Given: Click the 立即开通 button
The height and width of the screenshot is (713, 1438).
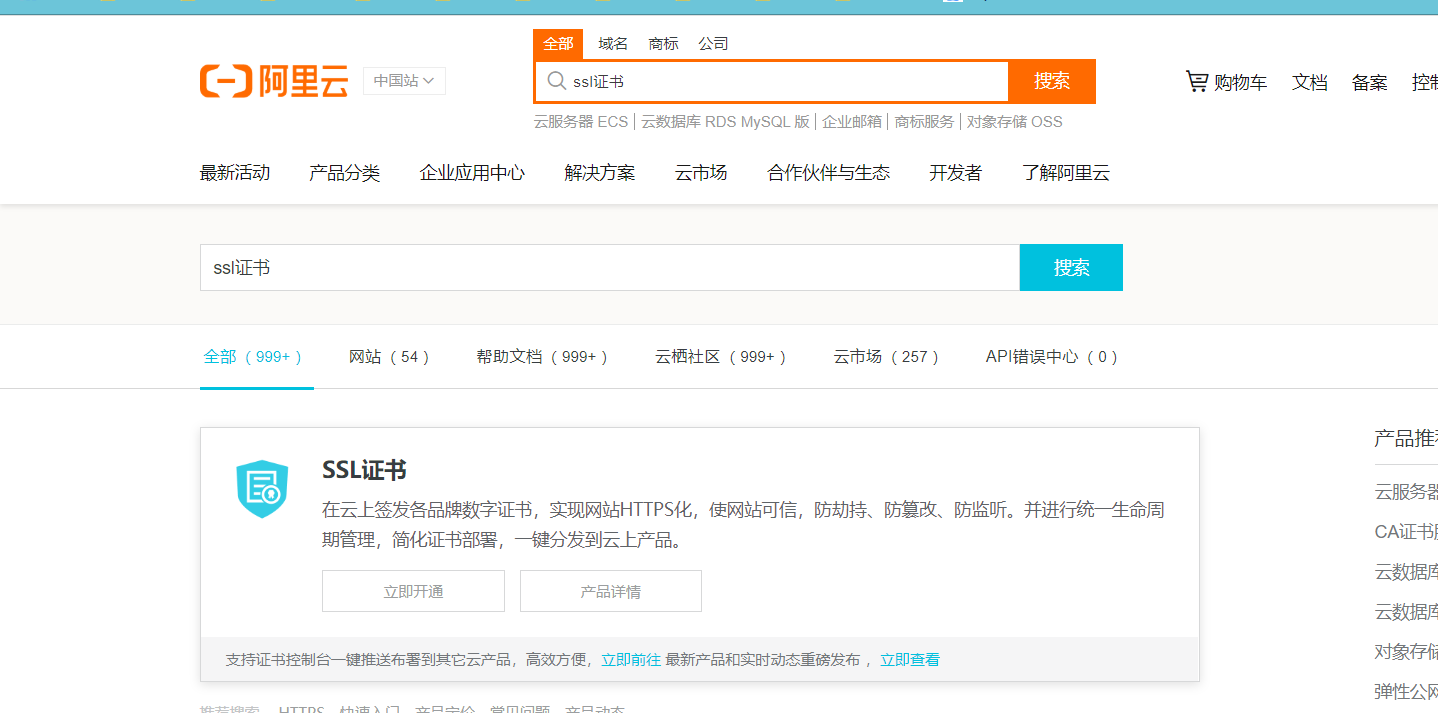Looking at the screenshot, I should (x=413, y=591).
